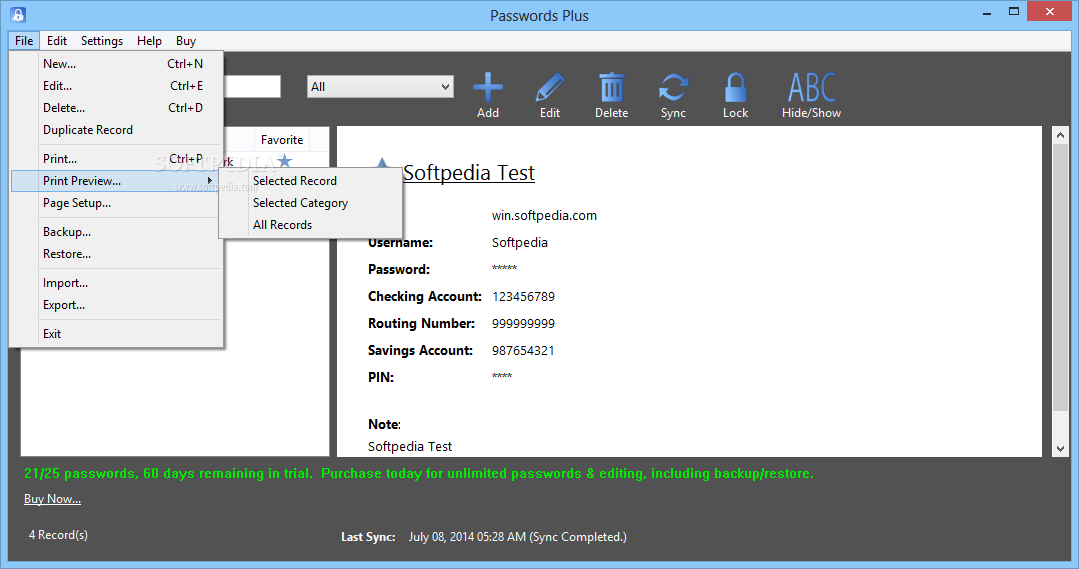Click the masked PIN value
Screen dimensions: 1079x569
click(502, 376)
